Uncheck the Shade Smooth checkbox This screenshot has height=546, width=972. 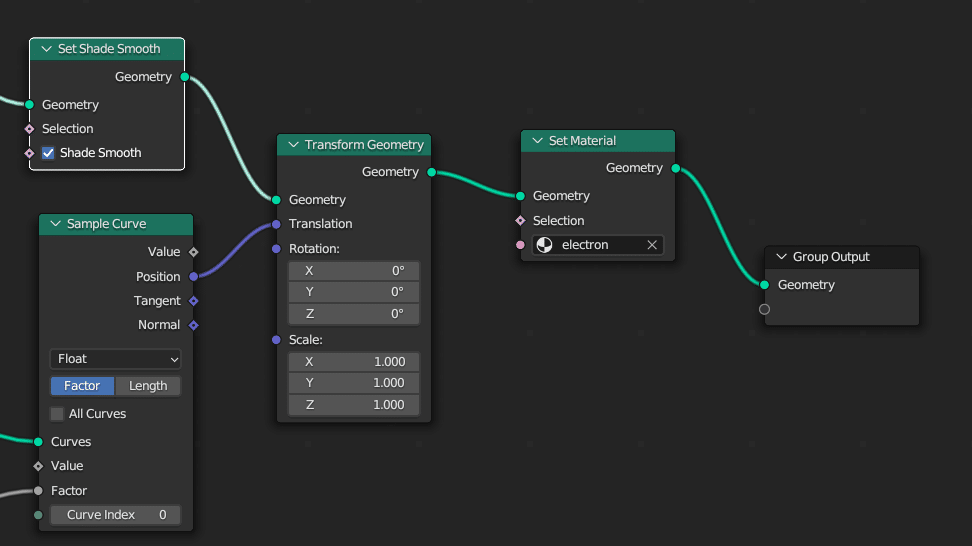[x=48, y=153]
